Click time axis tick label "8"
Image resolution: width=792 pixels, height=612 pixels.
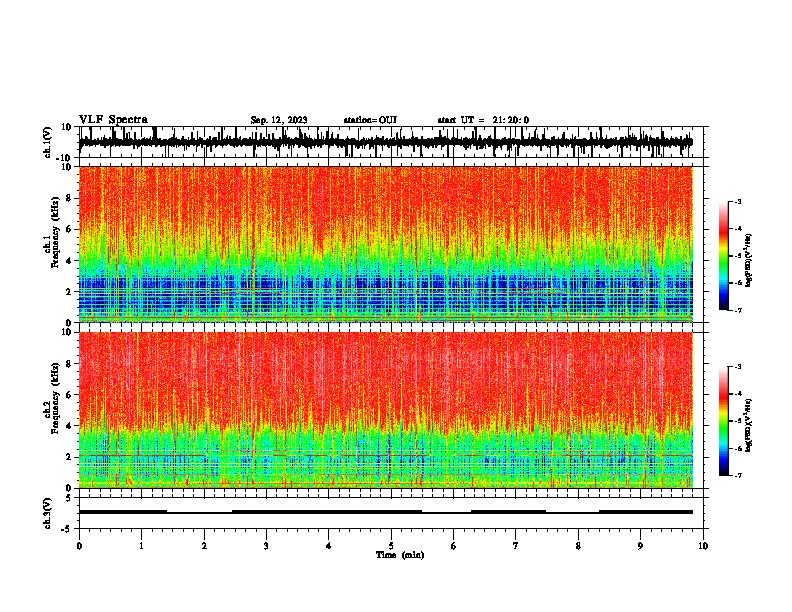coord(578,546)
